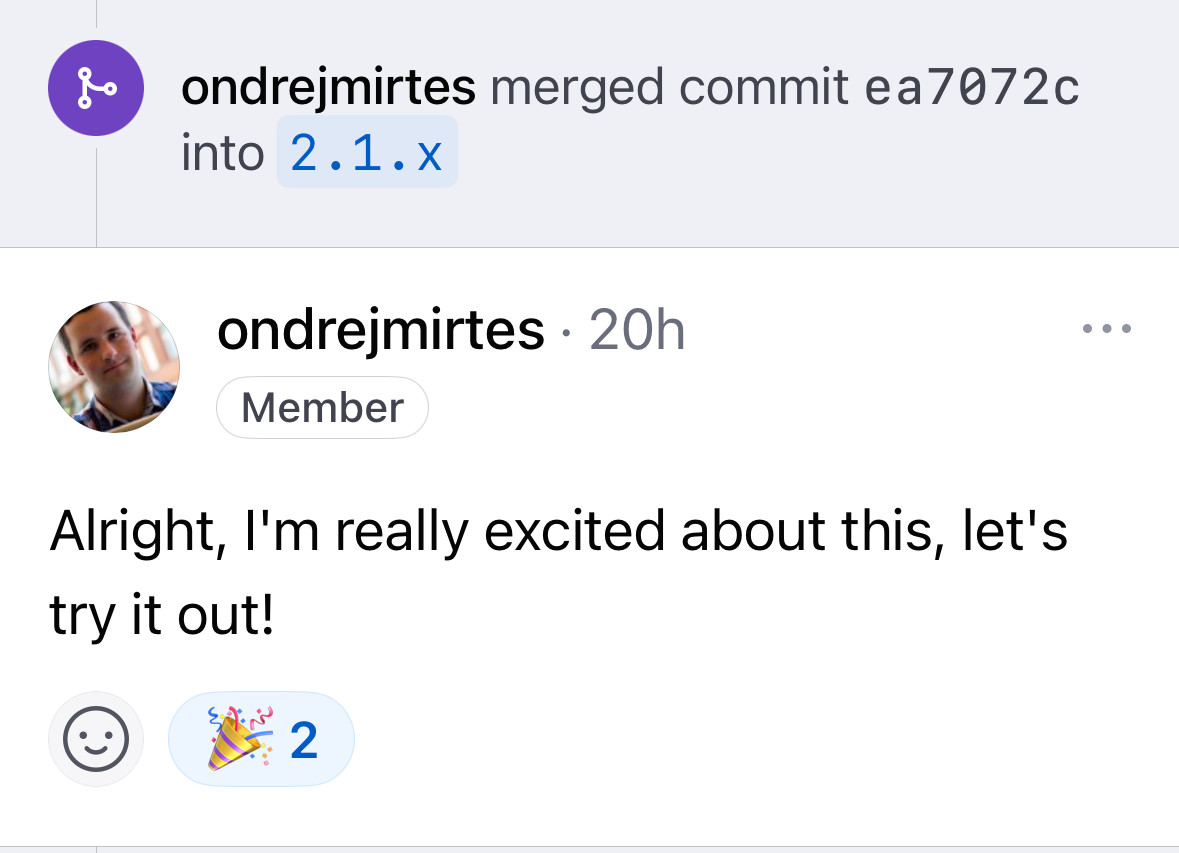The width and height of the screenshot is (1179, 853).
Task: Click ondrejmirtes avatar photo
Action: coord(114,366)
